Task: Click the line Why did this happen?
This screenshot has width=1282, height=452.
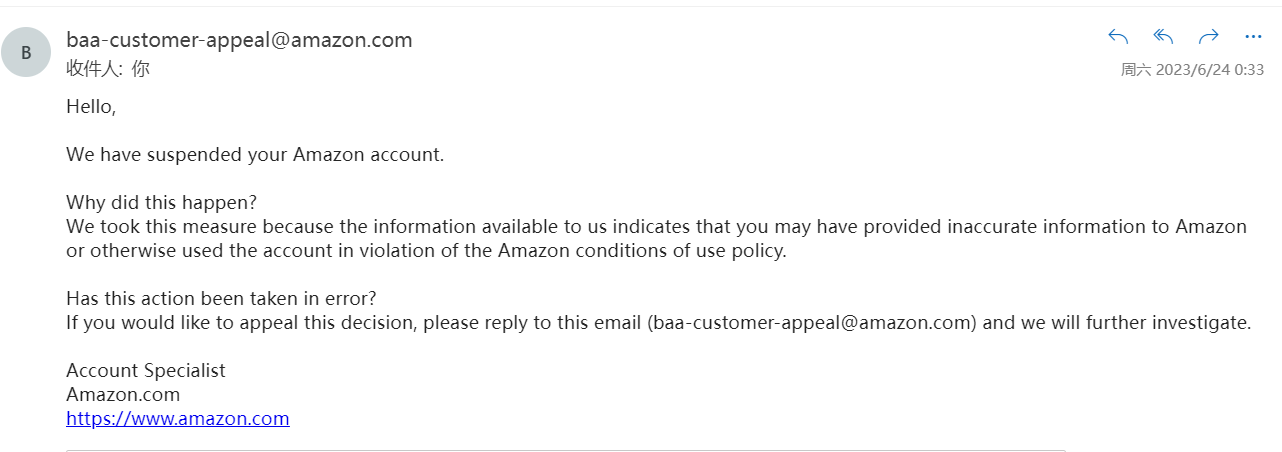Action: click(161, 203)
